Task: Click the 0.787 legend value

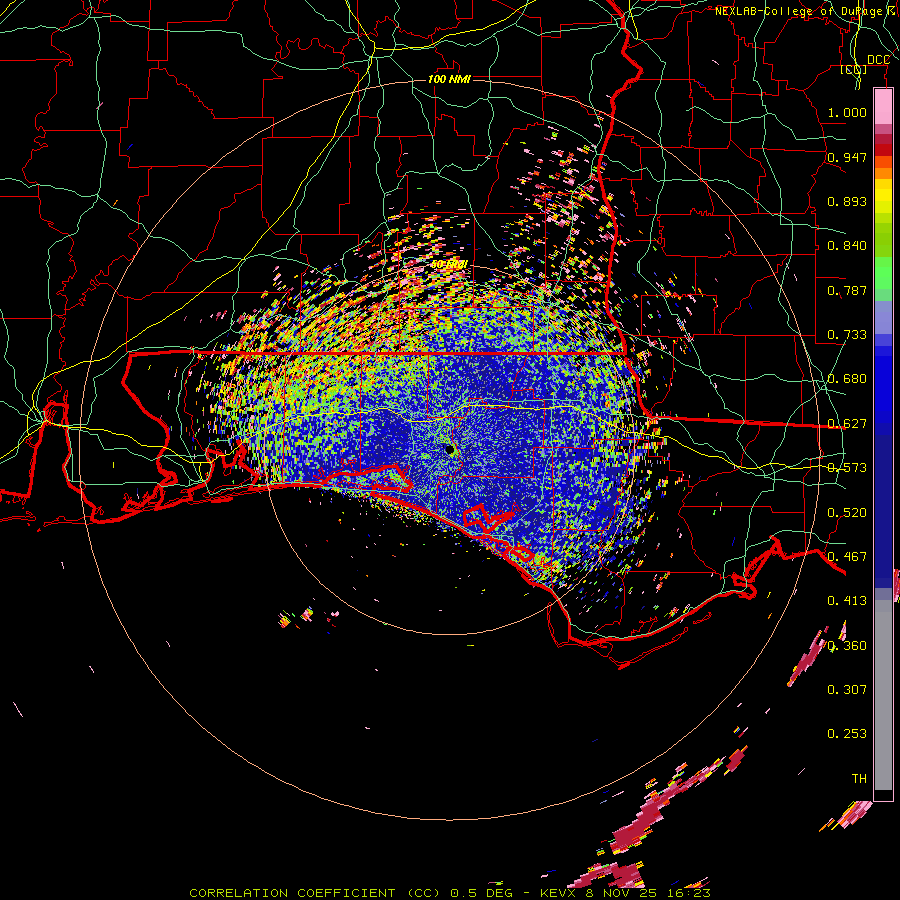Action: point(847,290)
